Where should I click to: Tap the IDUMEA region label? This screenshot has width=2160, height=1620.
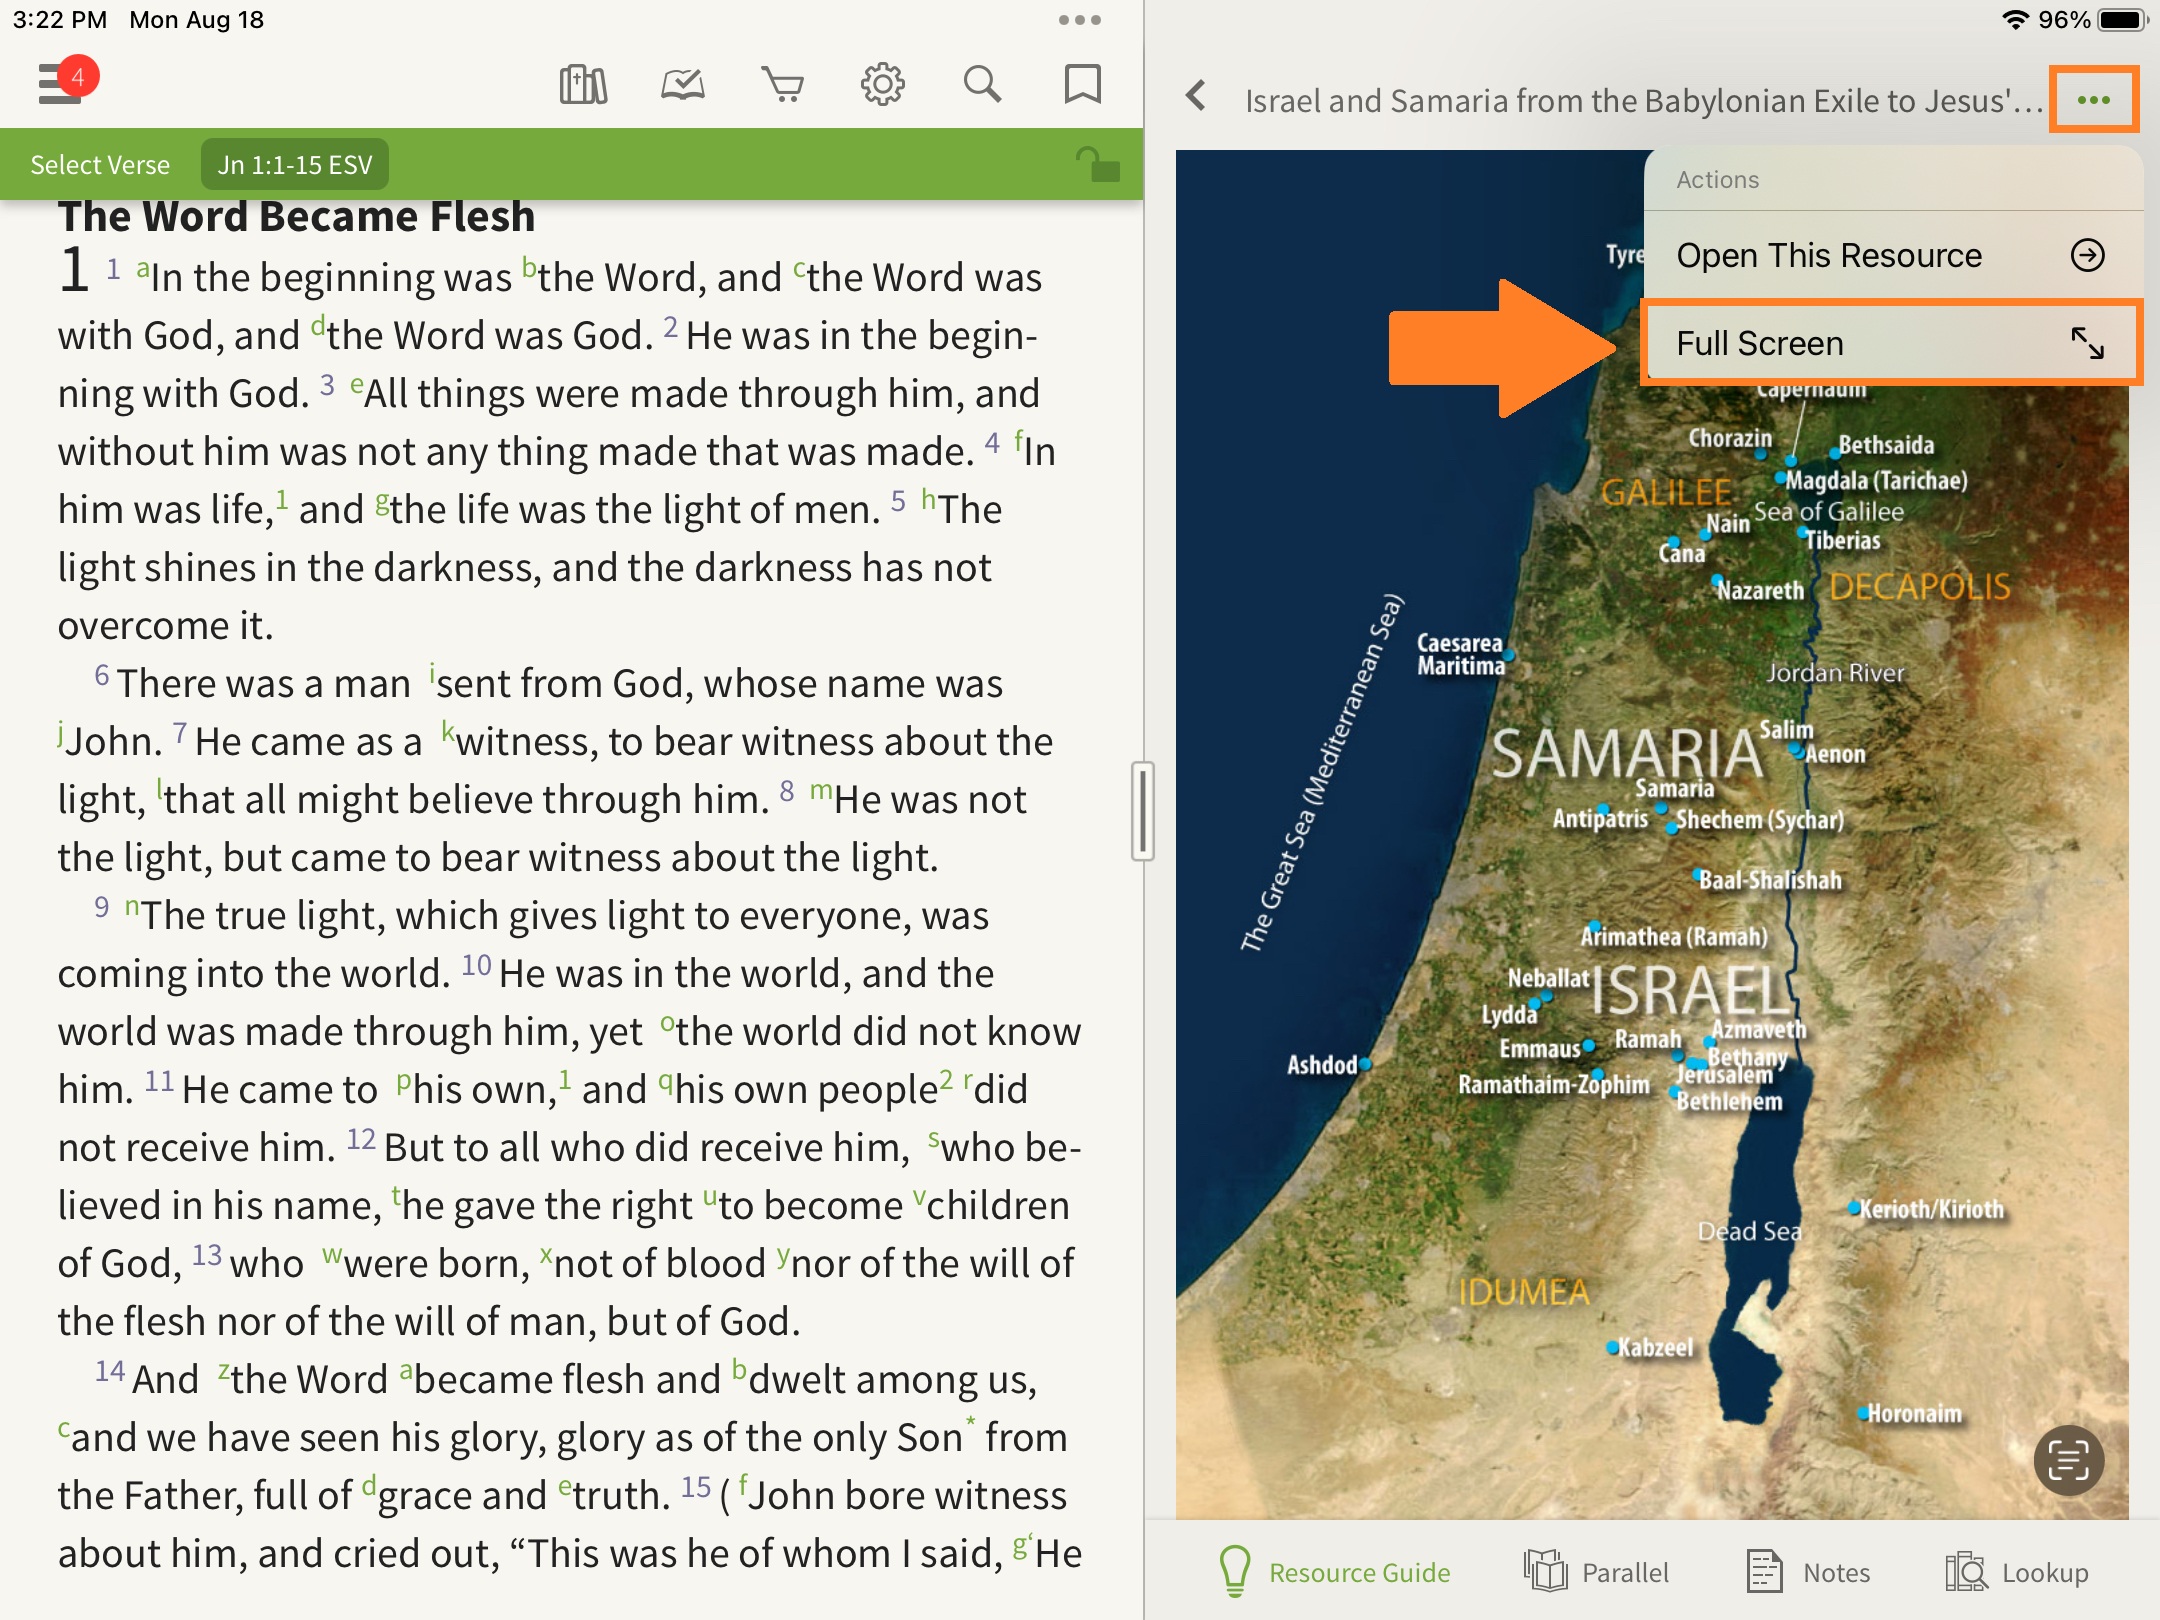[1523, 1292]
